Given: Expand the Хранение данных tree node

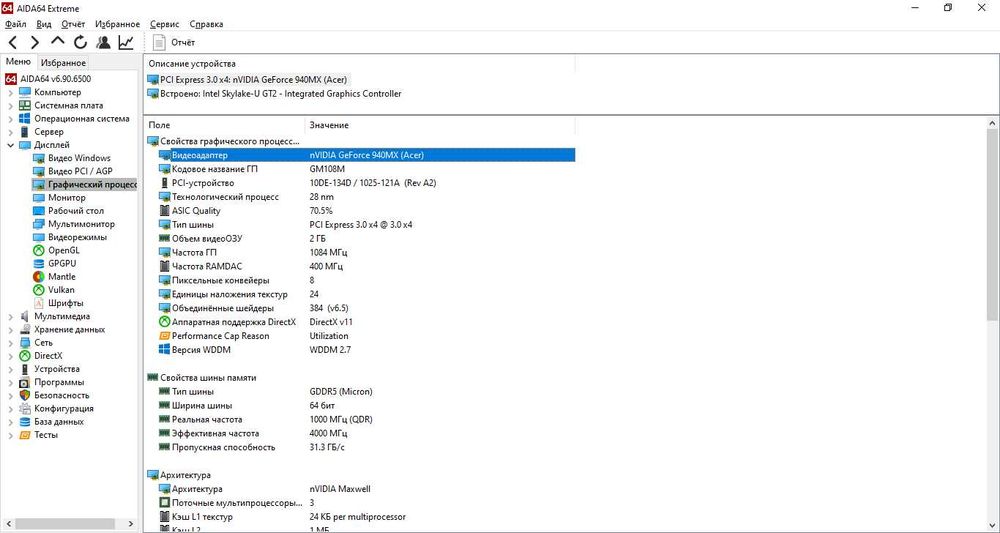Looking at the screenshot, I should (10, 330).
